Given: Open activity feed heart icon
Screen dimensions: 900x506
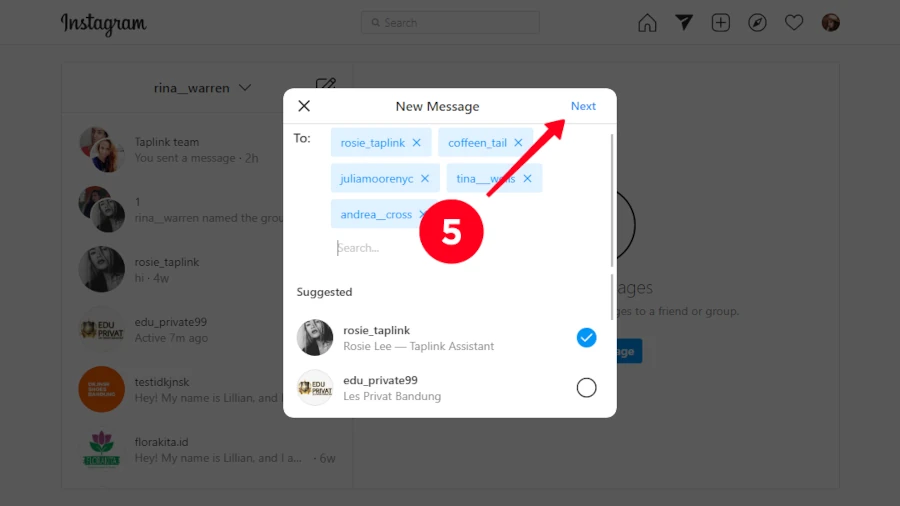Looking at the screenshot, I should click(794, 23).
